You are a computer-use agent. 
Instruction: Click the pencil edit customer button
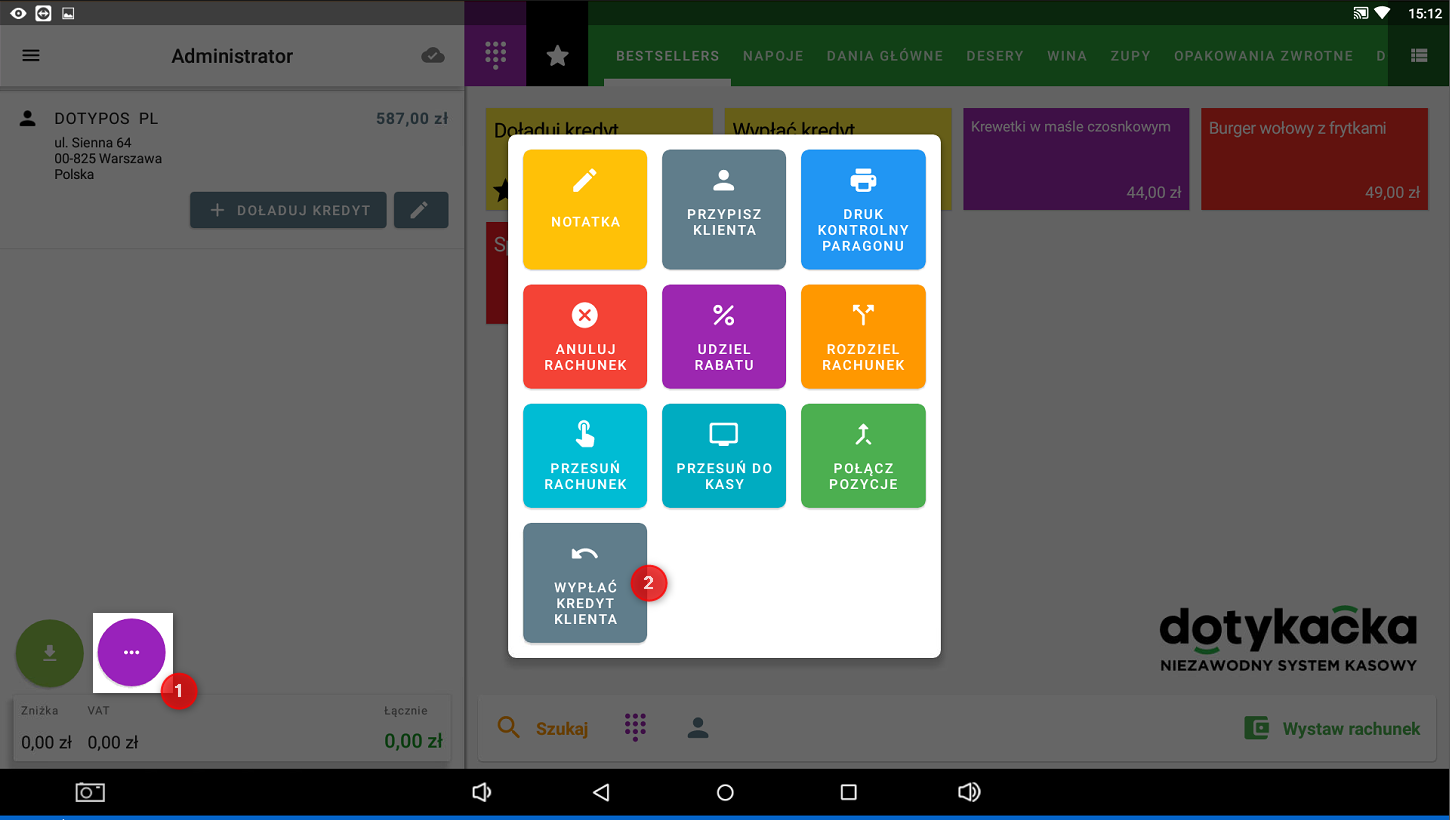(x=420, y=210)
